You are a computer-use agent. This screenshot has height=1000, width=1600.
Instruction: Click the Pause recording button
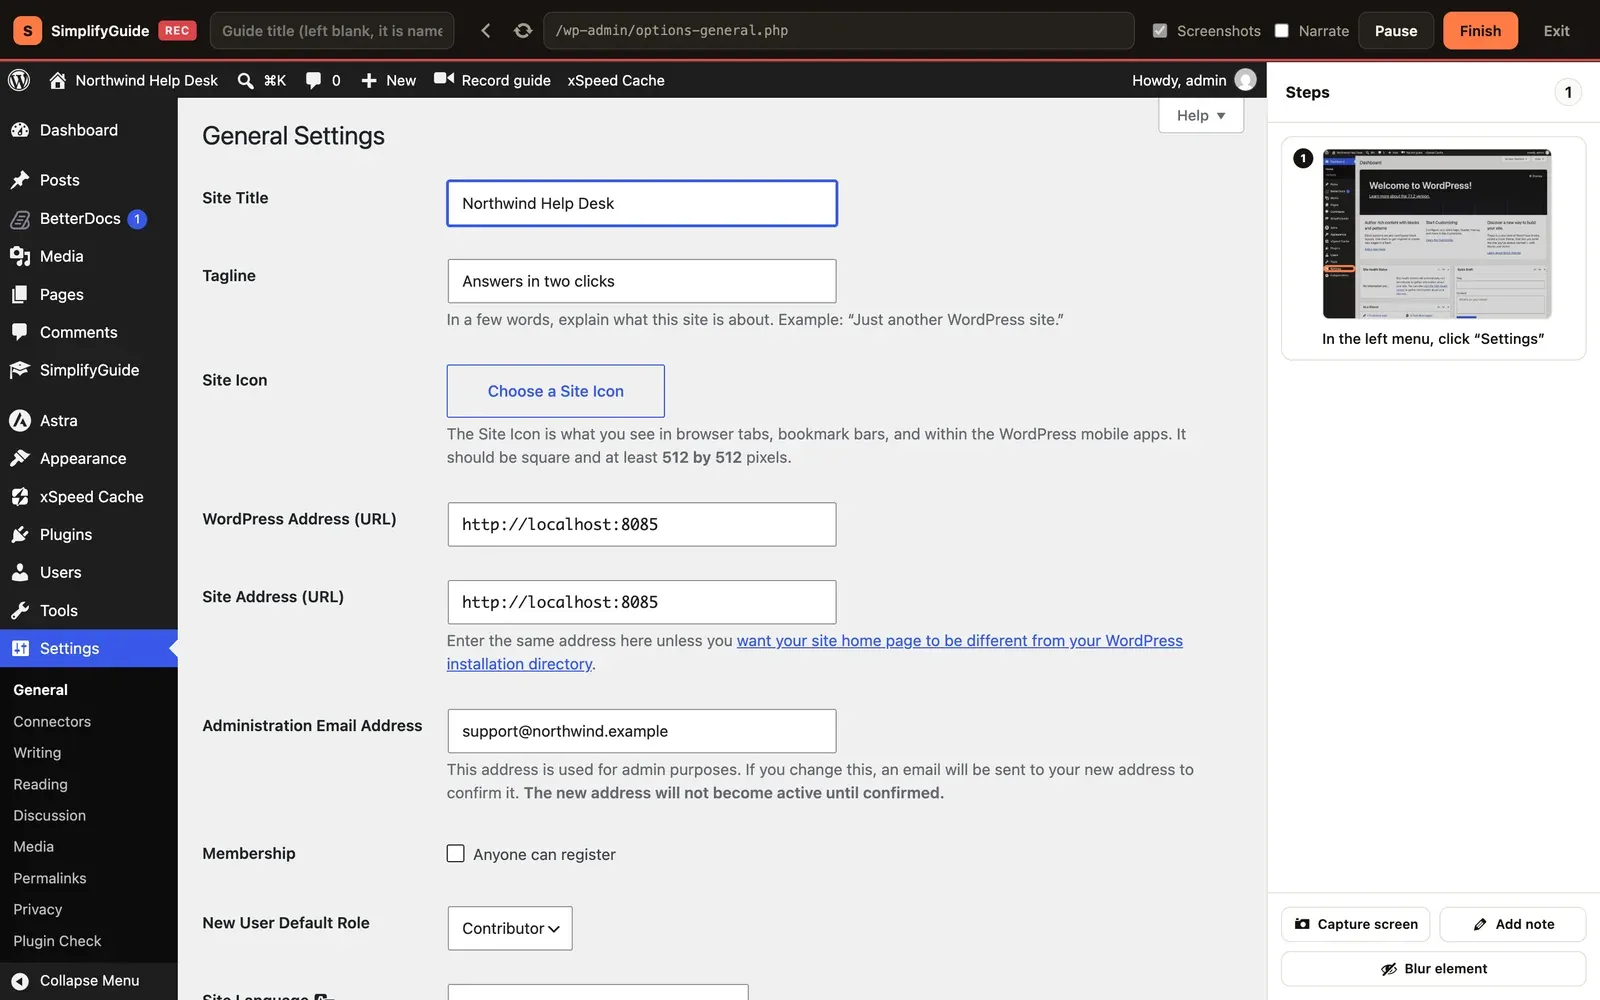[x=1396, y=31]
